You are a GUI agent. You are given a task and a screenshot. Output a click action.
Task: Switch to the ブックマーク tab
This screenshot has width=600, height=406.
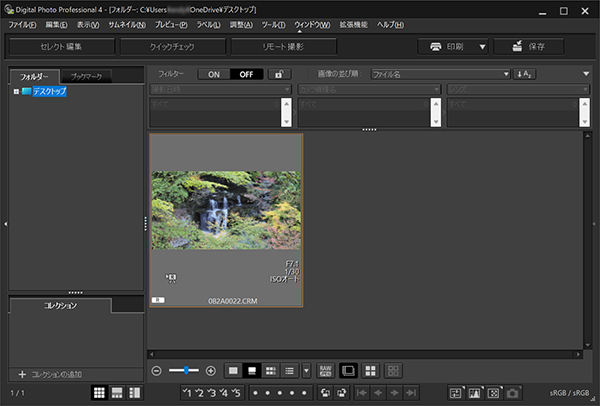click(85, 76)
